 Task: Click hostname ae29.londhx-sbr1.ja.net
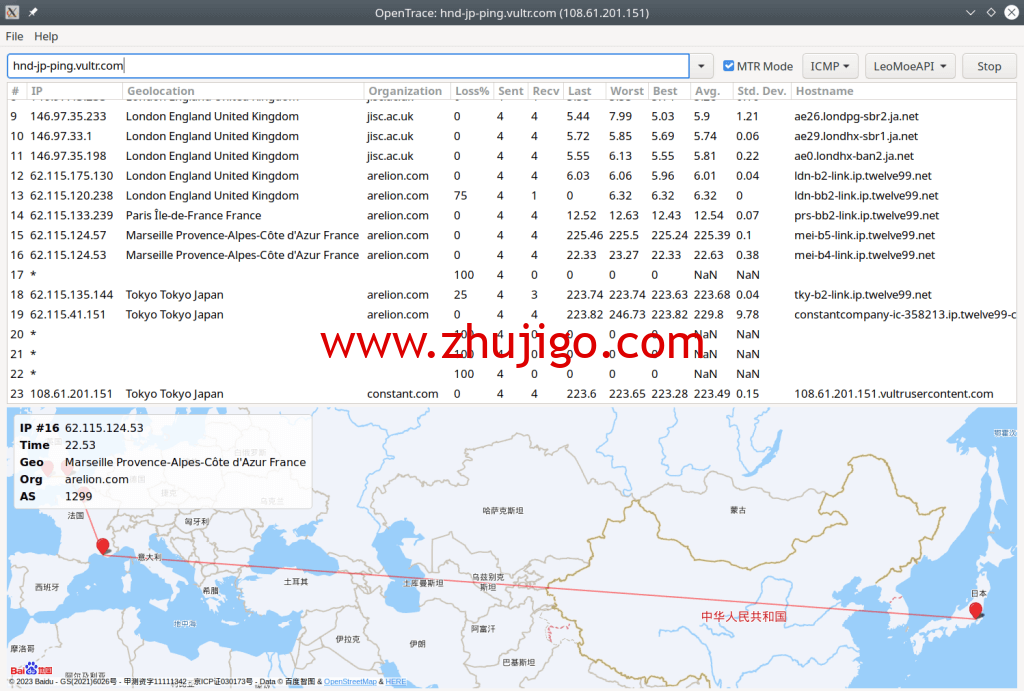856,136
